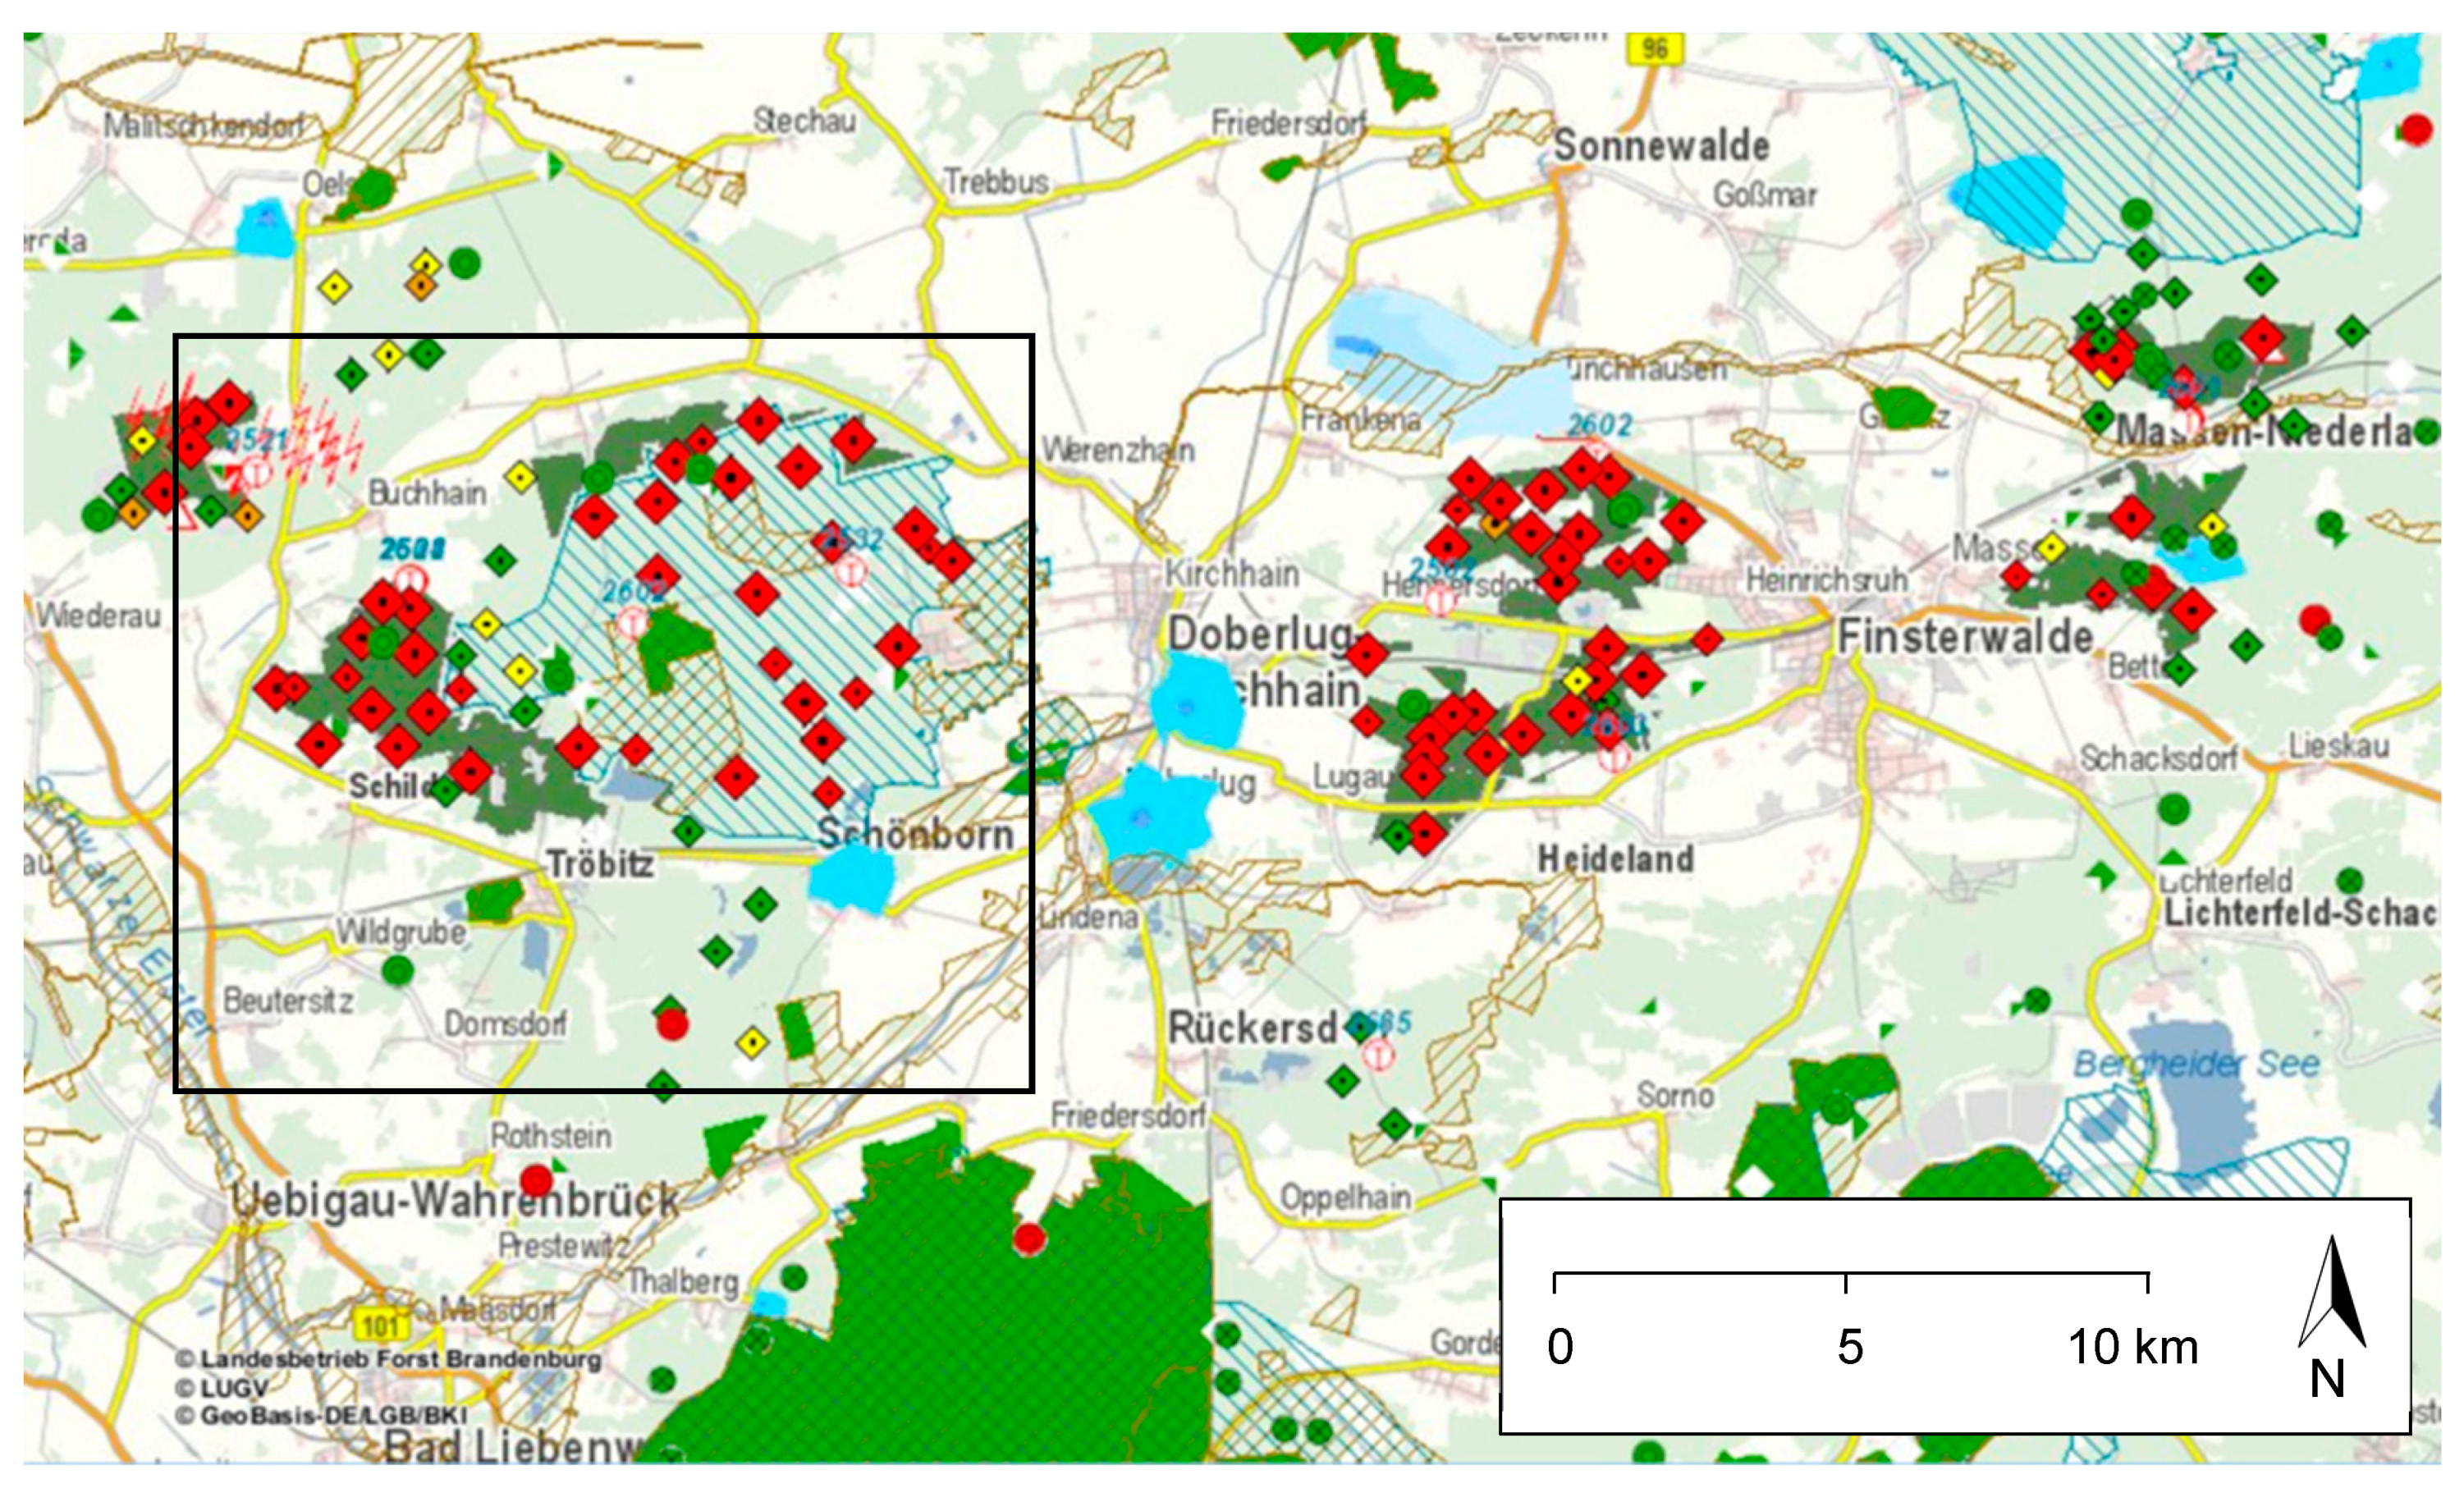The width and height of the screenshot is (2464, 1502).
Task: Click the 10 km scale bar label
Action: click(x=2132, y=1347)
